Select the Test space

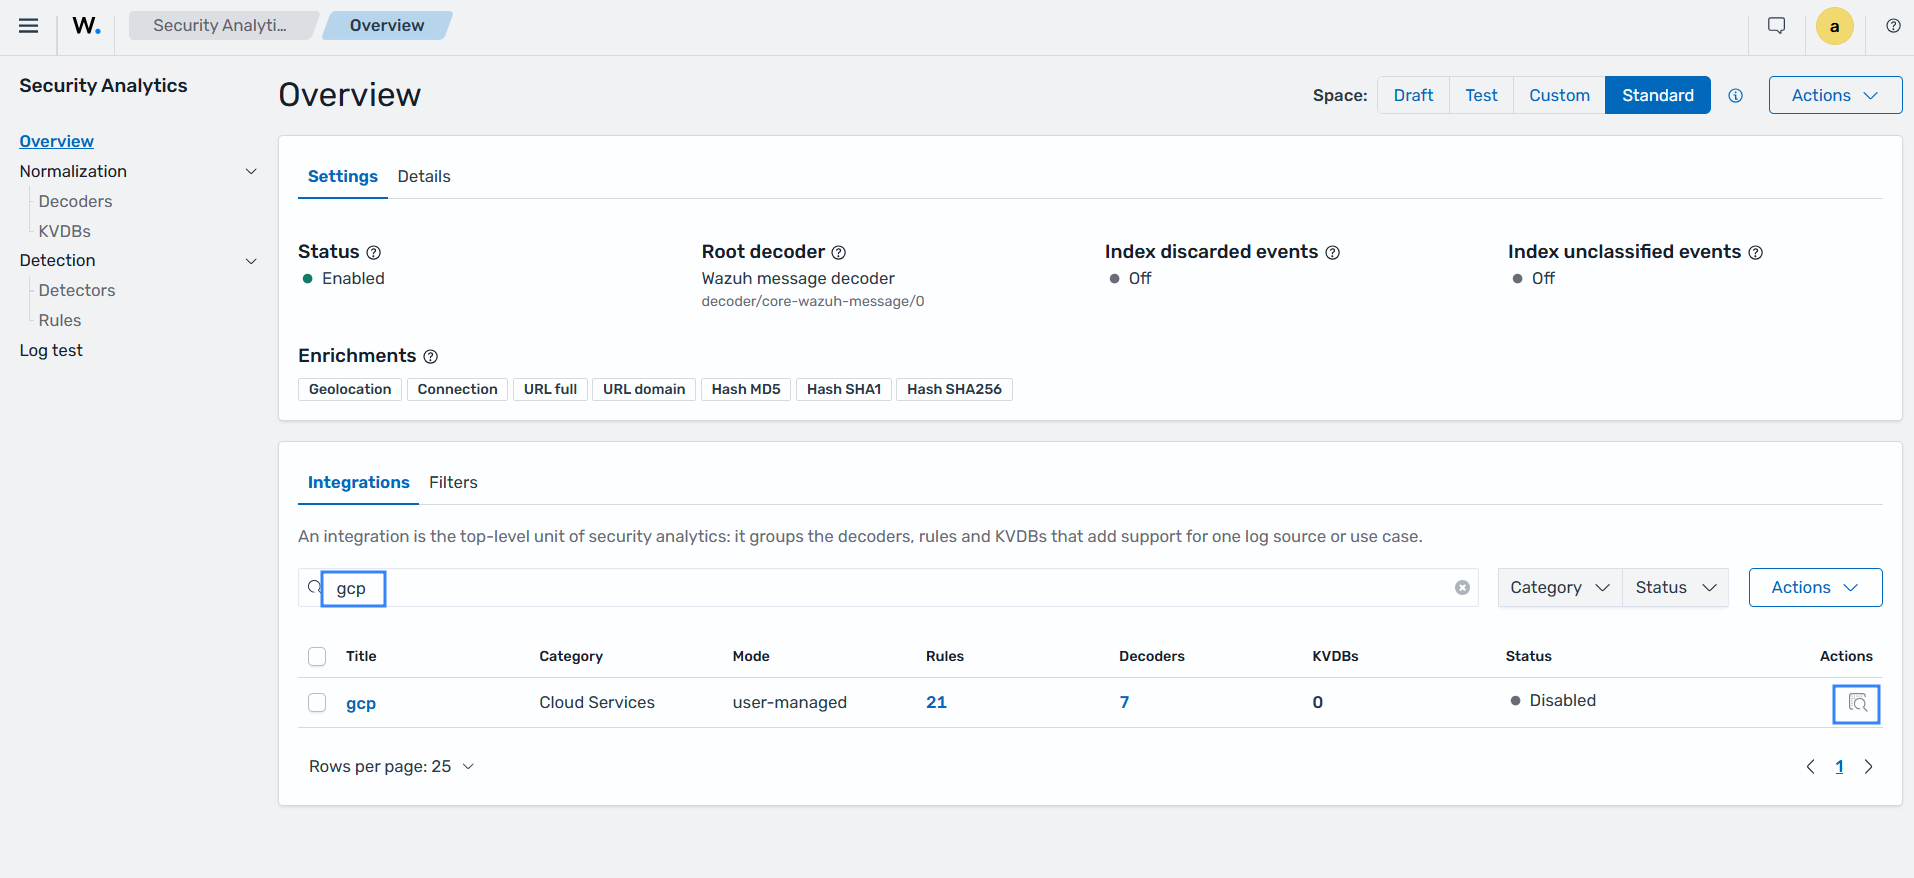point(1481,95)
